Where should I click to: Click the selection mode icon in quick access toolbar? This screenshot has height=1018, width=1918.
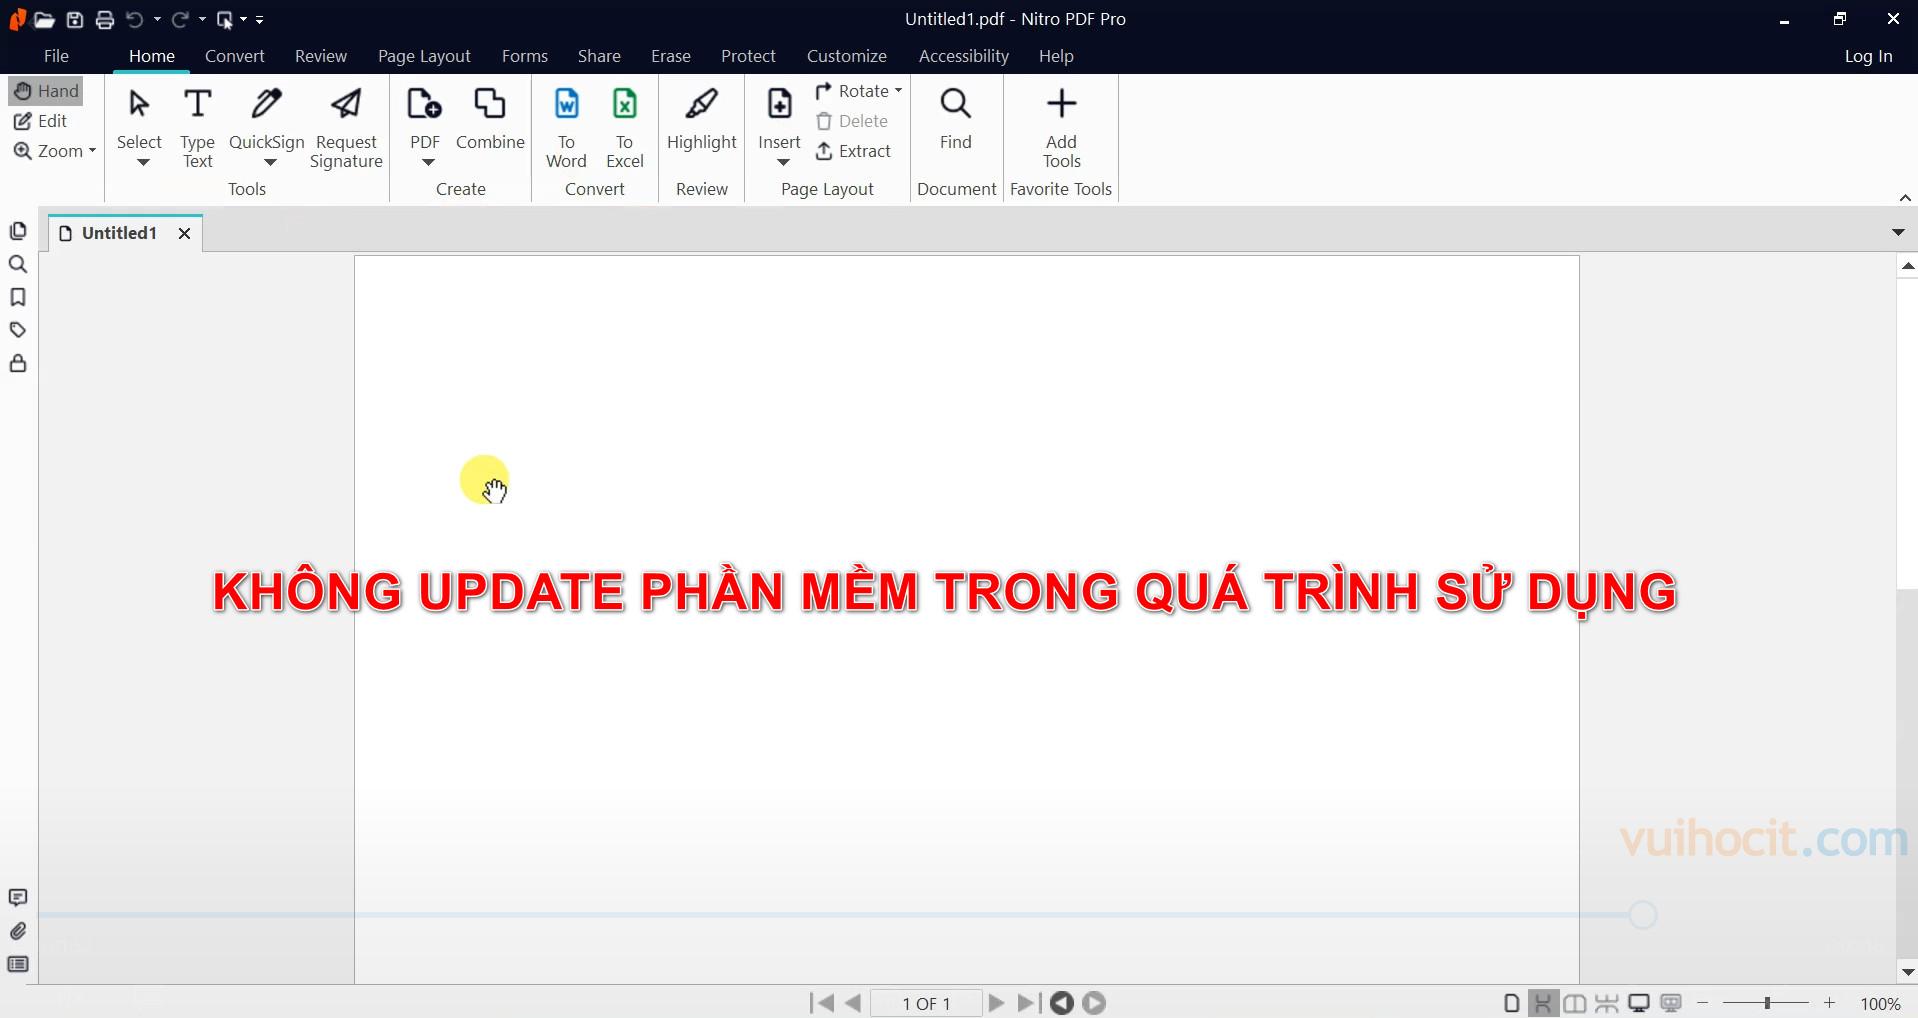(x=225, y=19)
